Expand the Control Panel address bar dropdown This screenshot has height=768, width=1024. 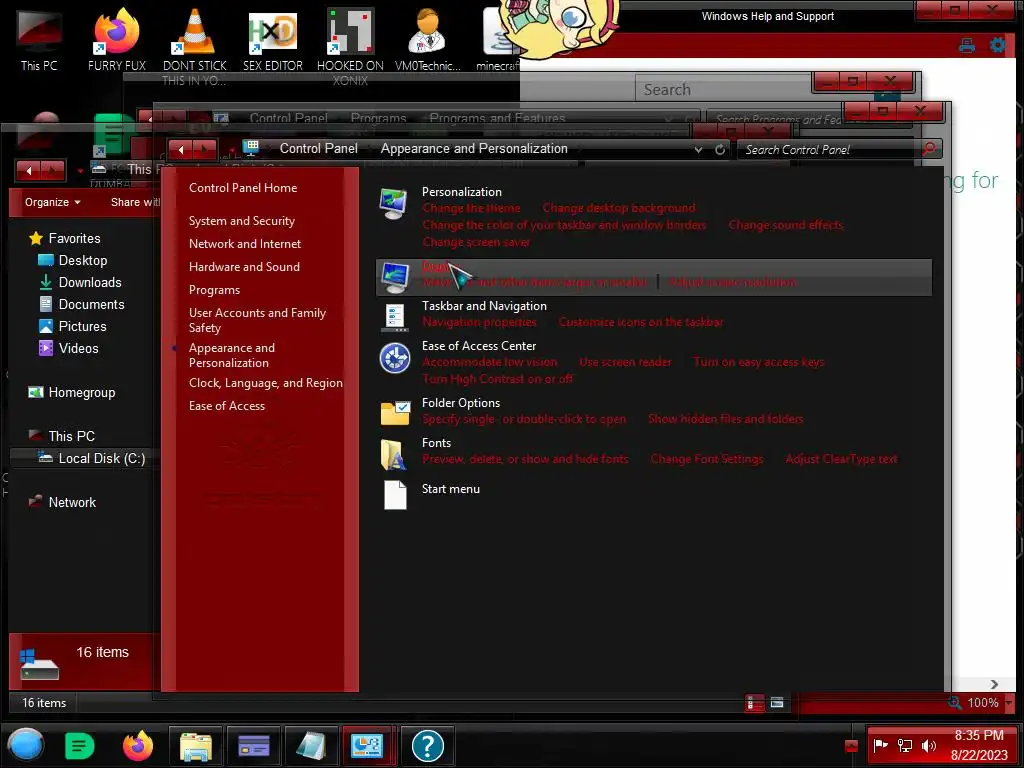point(698,150)
